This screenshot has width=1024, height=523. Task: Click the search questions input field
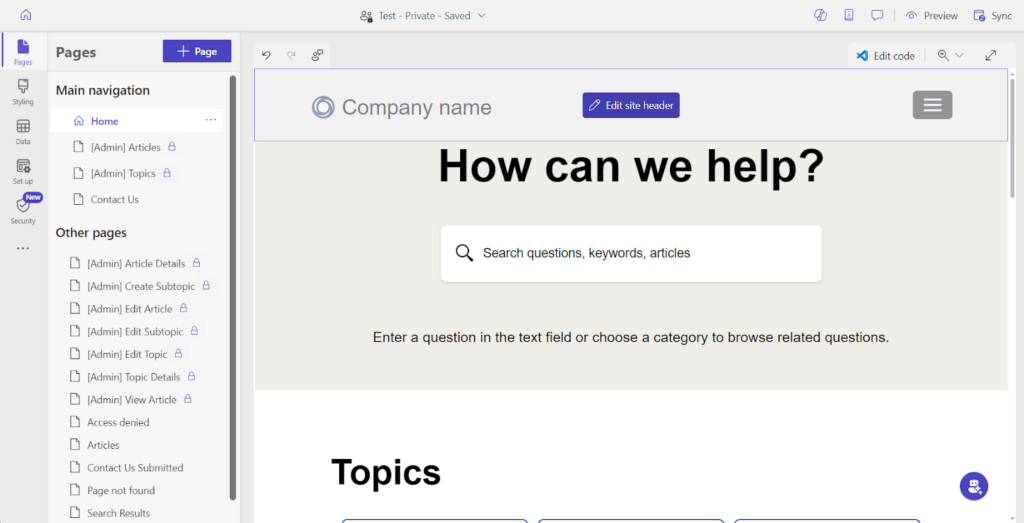pos(640,253)
